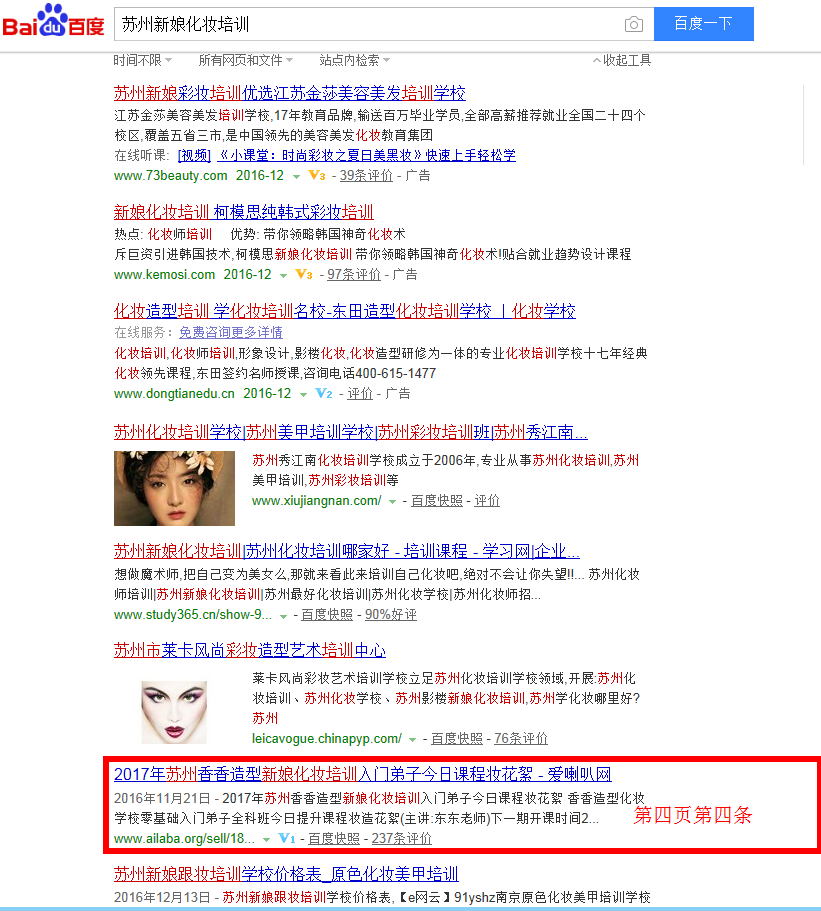Image resolution: width=821 pixels, height=911 pixels.
Task: Open the 所有网页和文件 file type dropdown
Action: (246, 60)
